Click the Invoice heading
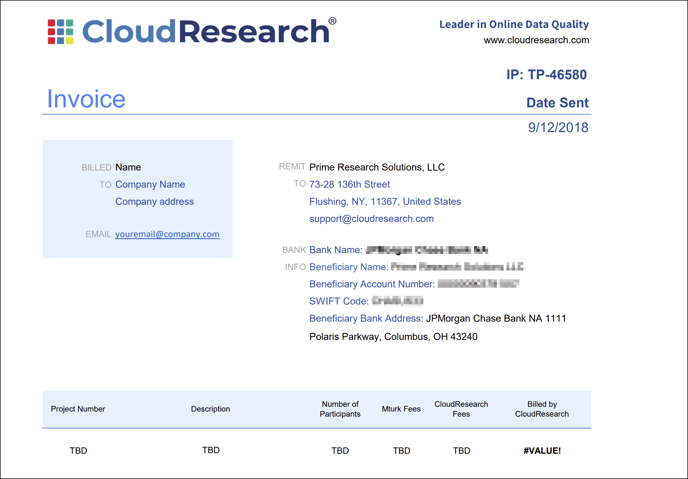 (x=86, y=99)
